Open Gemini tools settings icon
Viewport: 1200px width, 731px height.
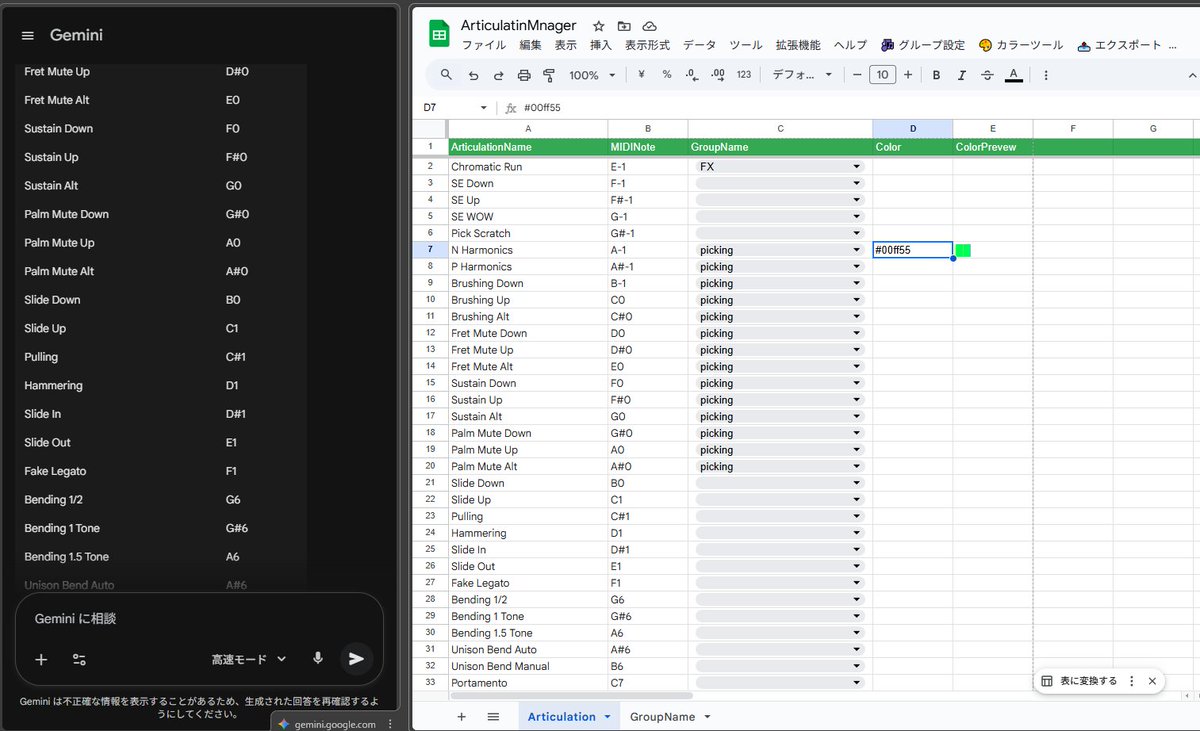[x=79, y=659]
